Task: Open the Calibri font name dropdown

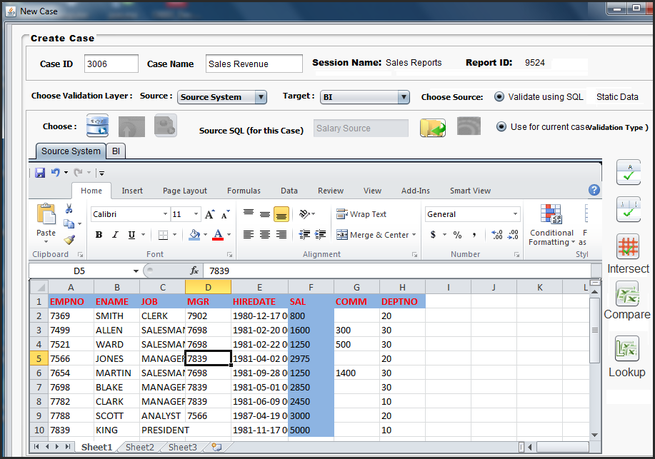Action: [165, 214]
